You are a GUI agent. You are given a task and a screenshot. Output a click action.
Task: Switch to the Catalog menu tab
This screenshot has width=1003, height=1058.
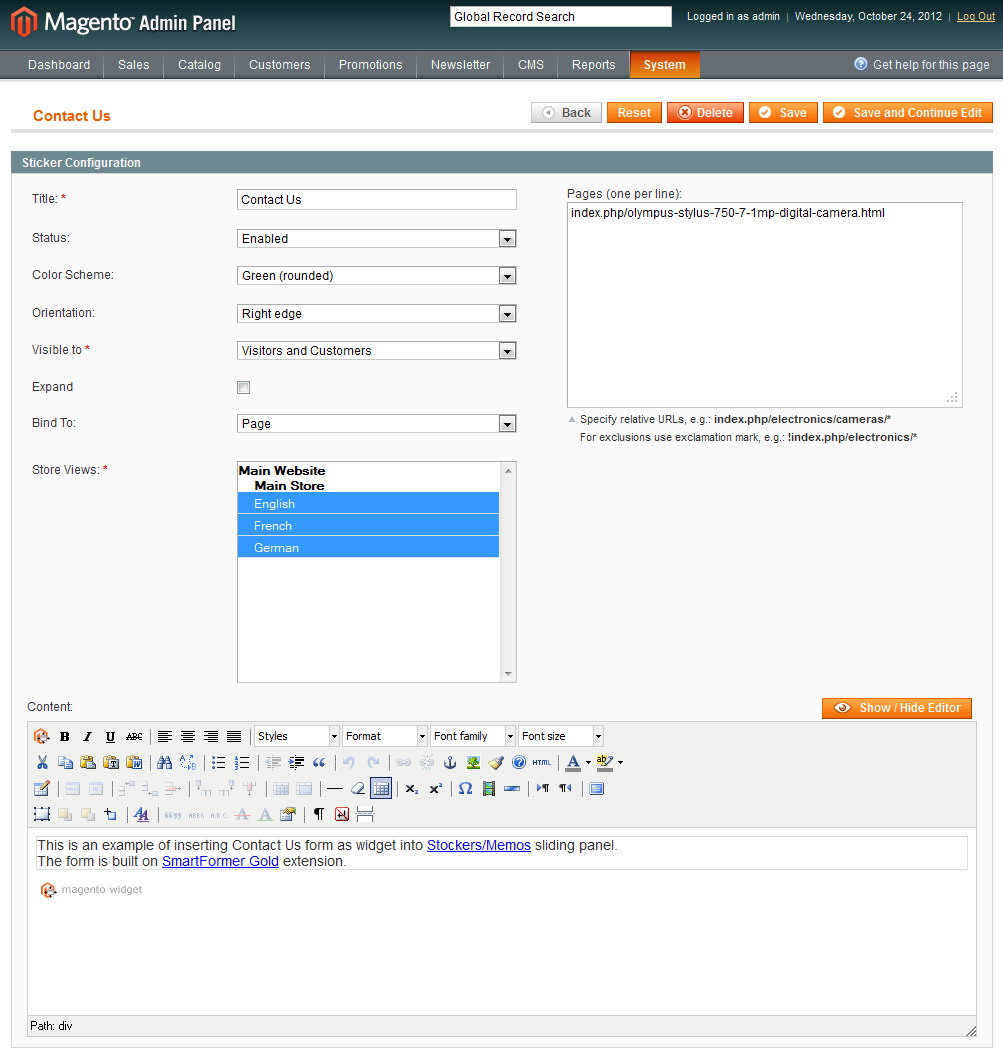click(198, 65)
